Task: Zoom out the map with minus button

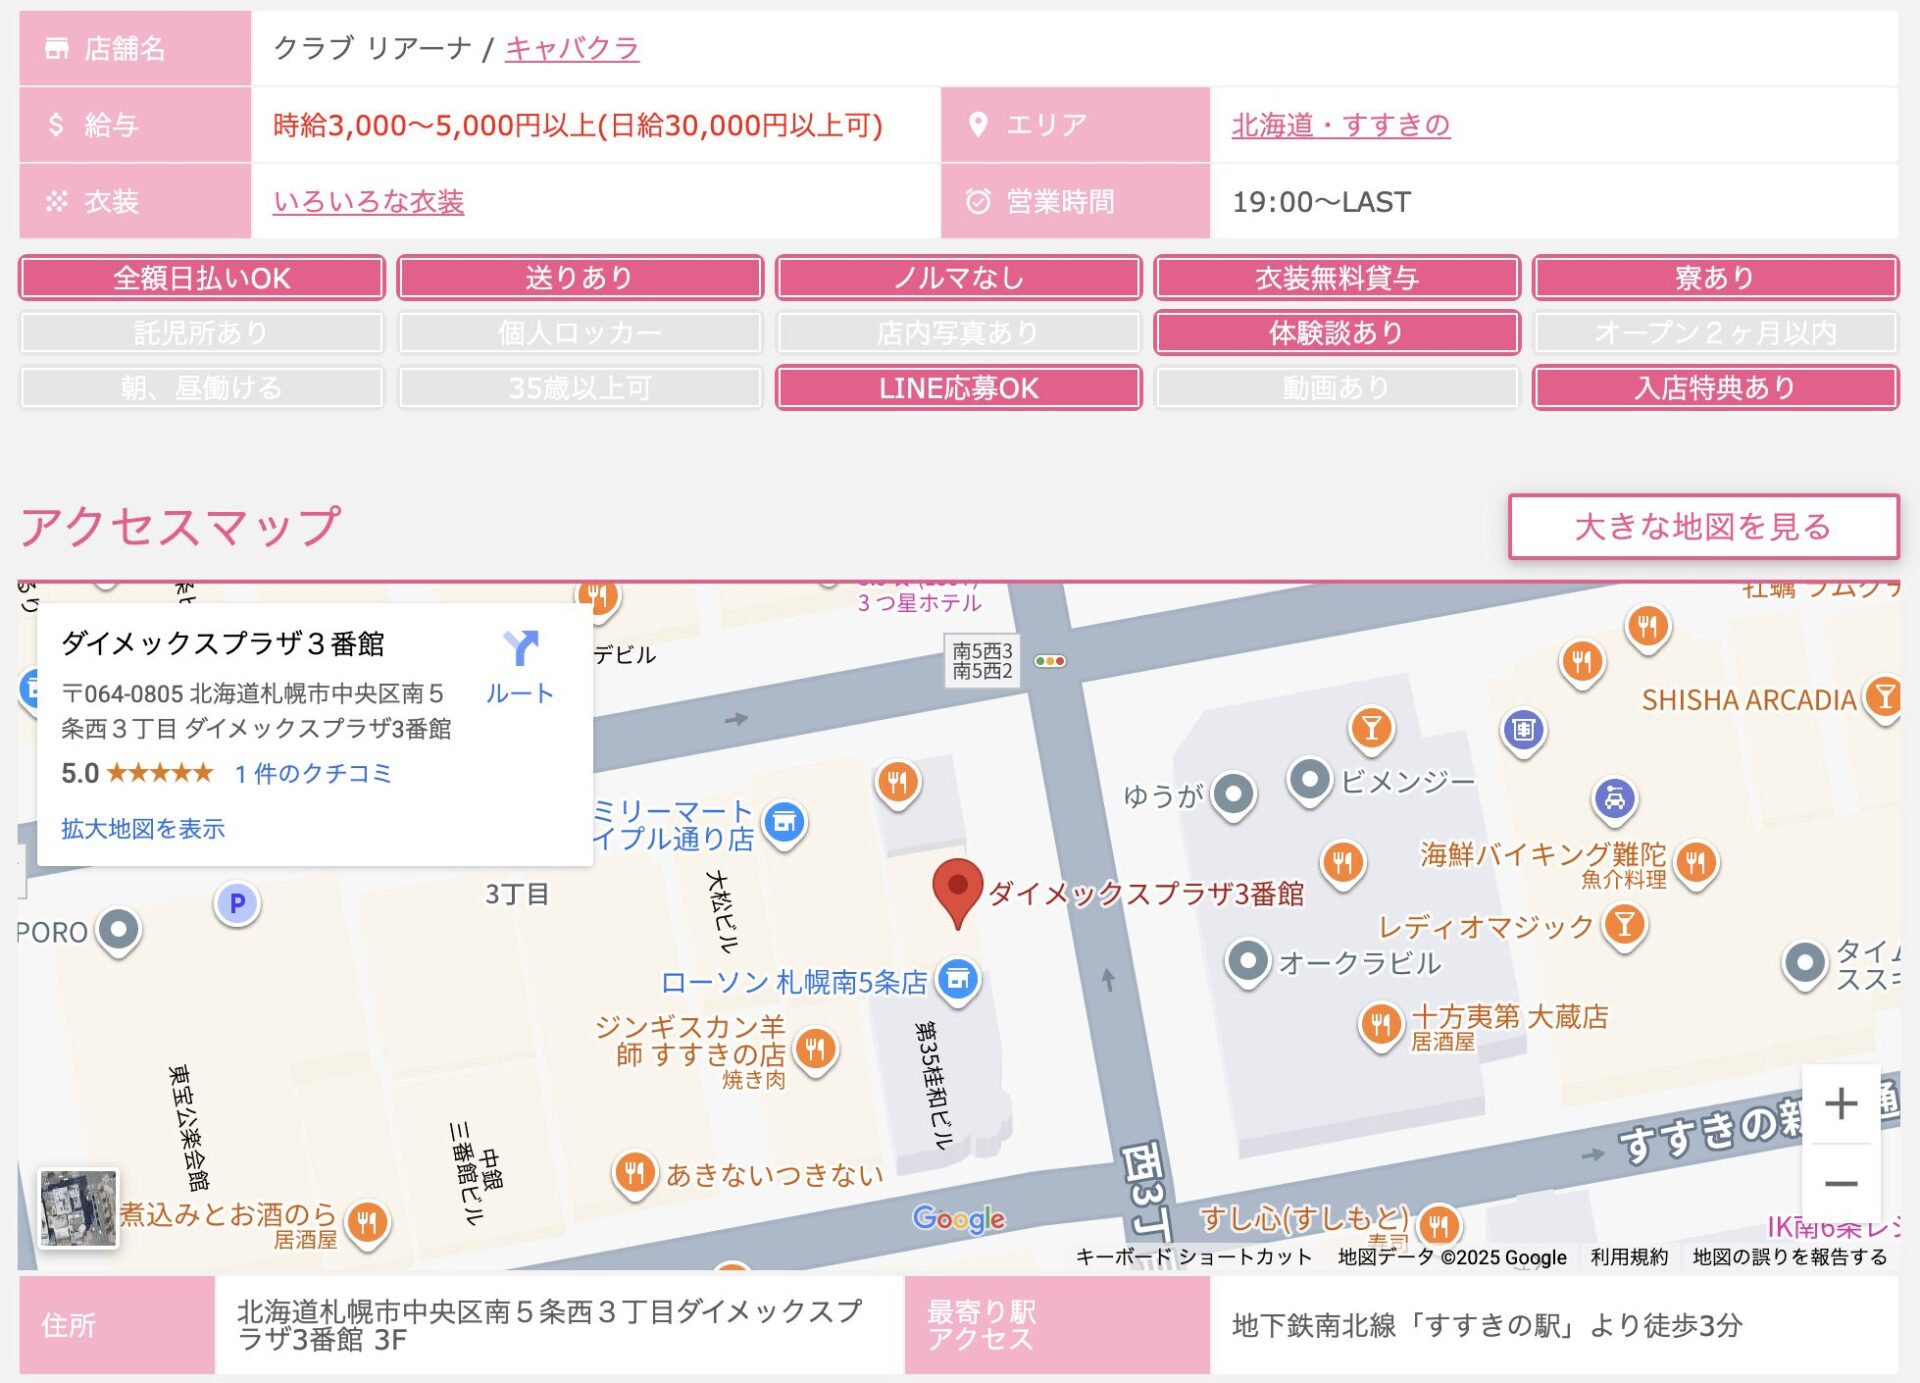Action: point(1840,1184)
